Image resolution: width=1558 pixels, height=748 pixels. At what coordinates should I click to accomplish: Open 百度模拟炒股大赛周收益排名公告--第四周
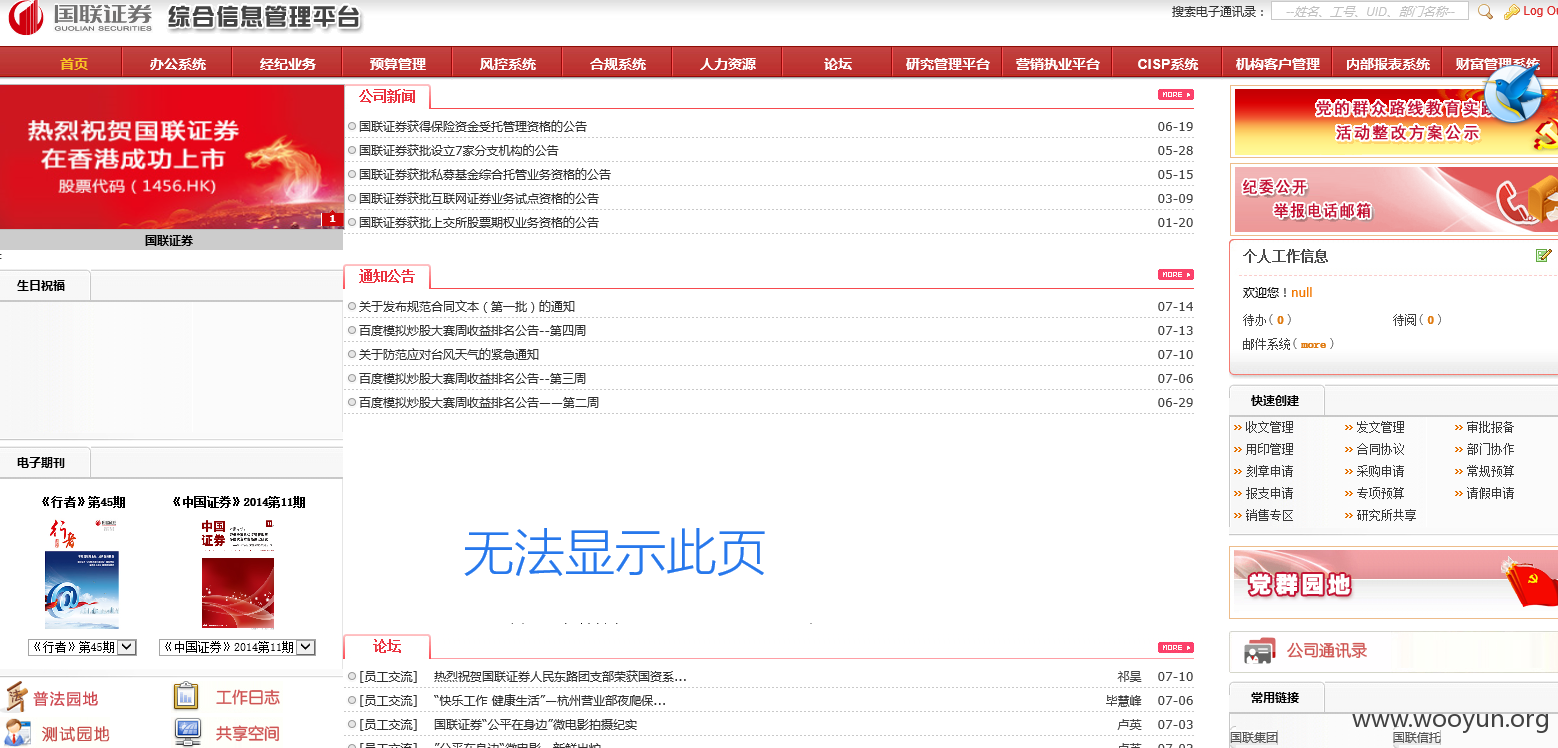point(473,331)
